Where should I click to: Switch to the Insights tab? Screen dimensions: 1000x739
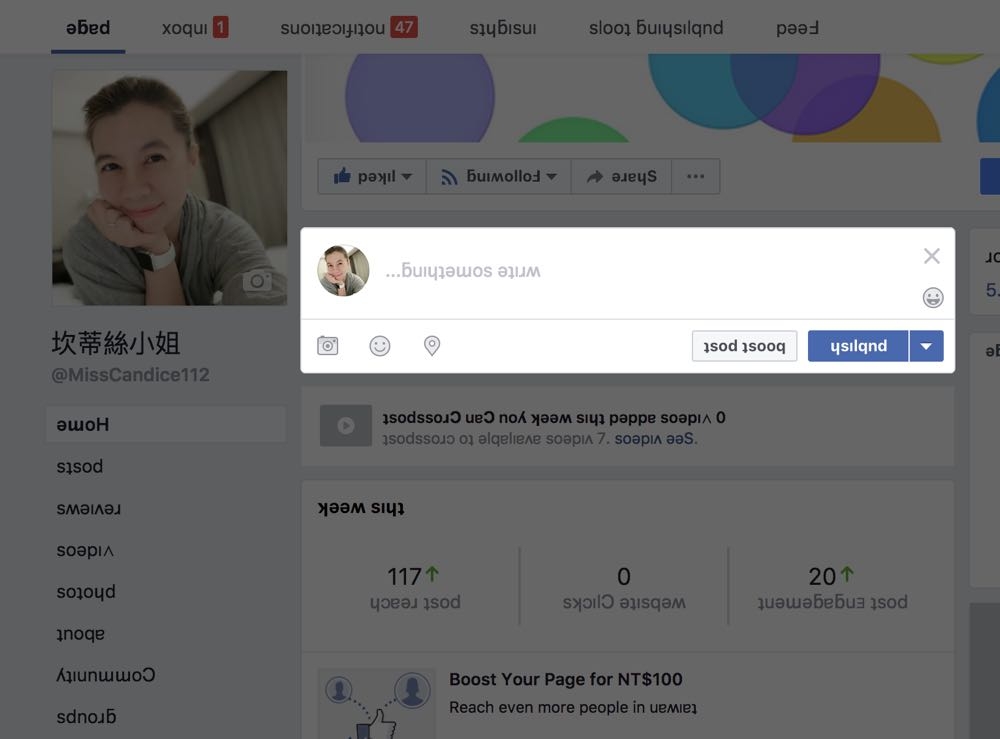click(503, 28)
